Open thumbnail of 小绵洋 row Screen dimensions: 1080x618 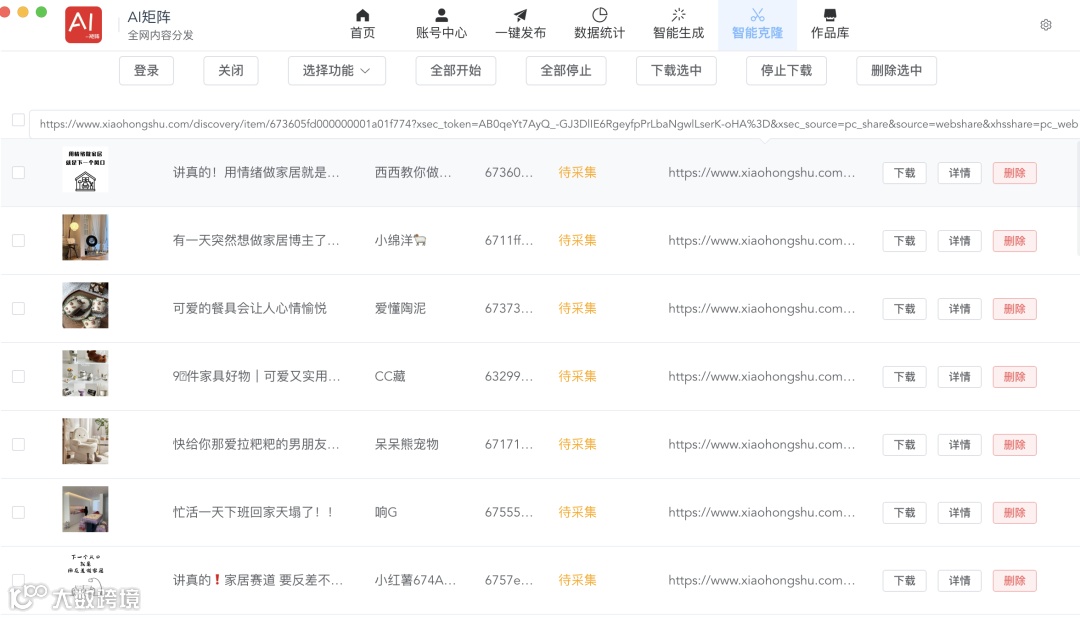(85, 237)
